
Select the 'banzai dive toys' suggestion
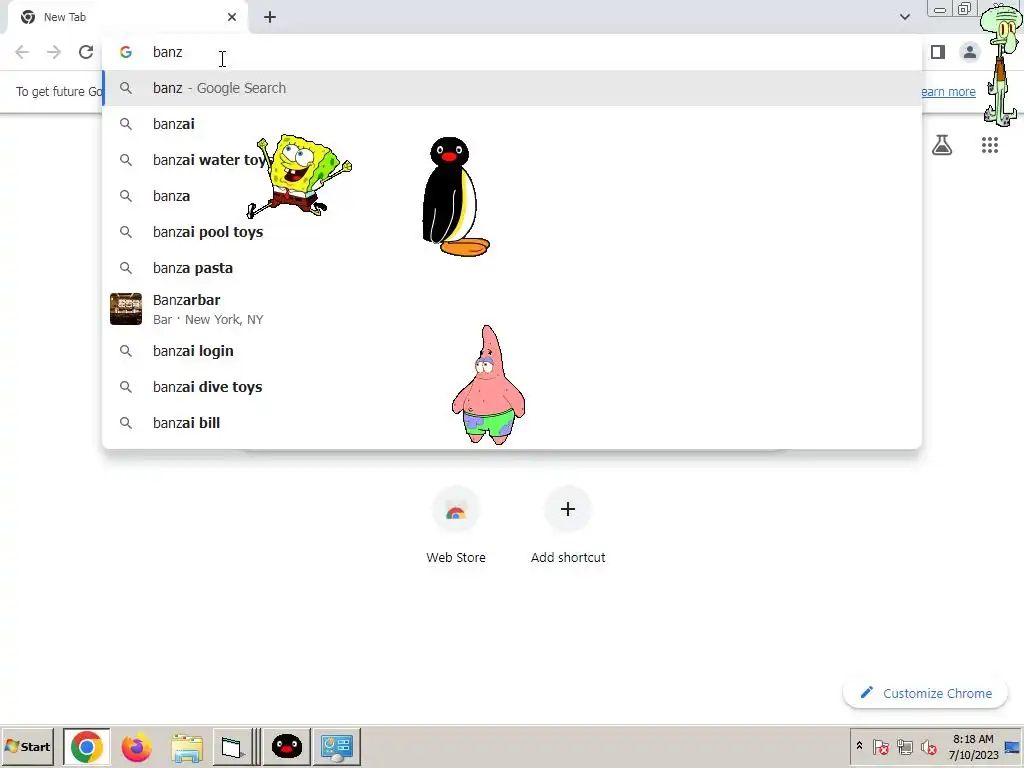click(512, 387)
